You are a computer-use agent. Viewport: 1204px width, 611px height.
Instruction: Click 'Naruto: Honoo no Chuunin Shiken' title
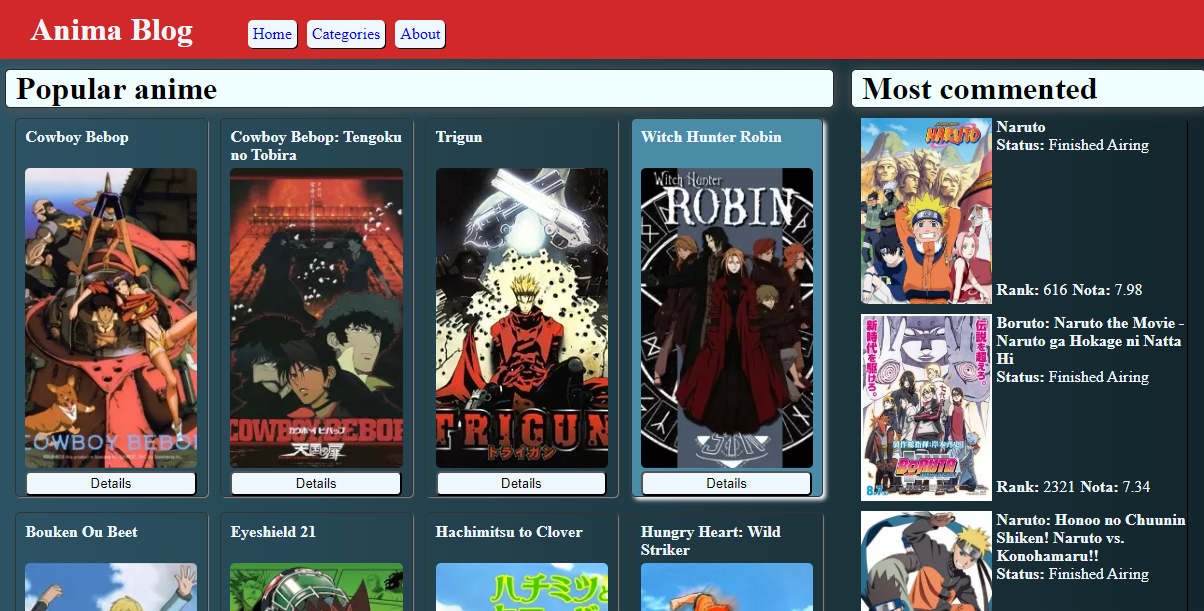1091,538
